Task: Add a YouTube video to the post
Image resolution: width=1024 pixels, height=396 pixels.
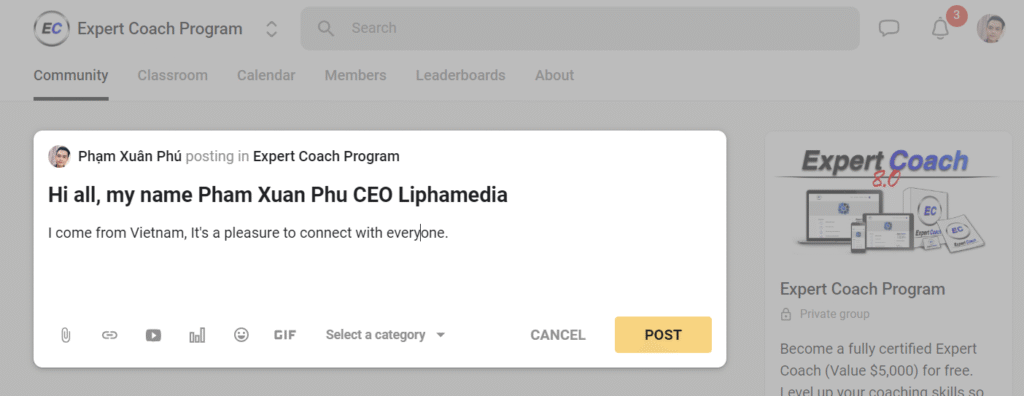Action: (153, 335)
